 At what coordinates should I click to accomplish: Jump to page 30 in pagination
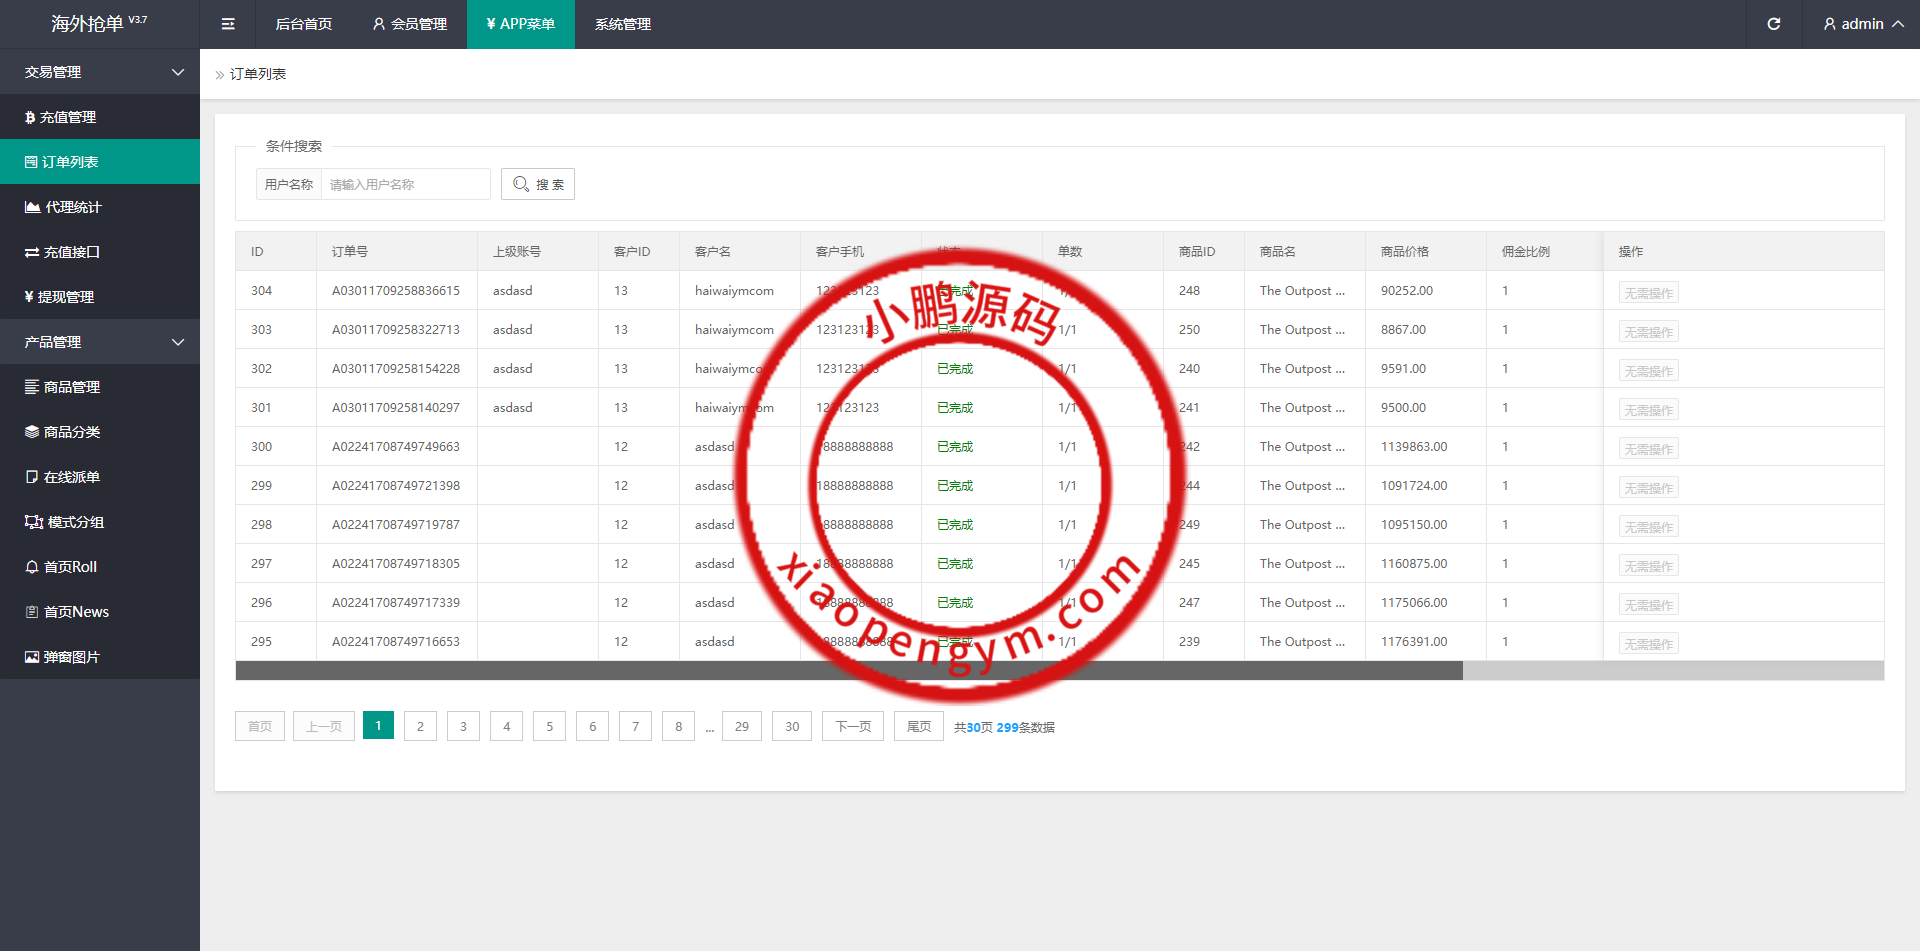click(x=792, y=726)
